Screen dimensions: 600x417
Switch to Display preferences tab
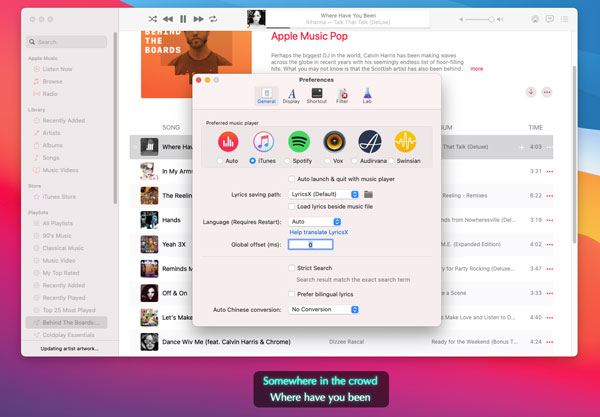click(x=291, y=96)
